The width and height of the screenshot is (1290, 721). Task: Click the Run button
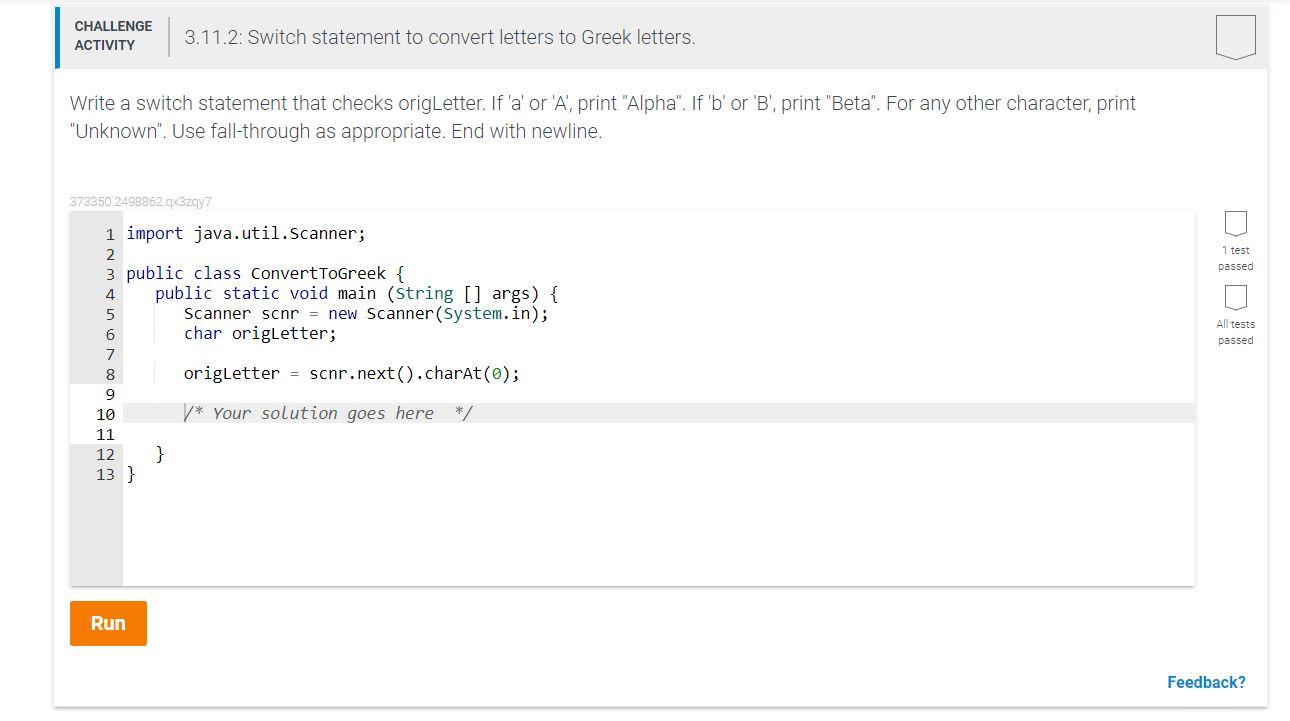click(108, 623)
